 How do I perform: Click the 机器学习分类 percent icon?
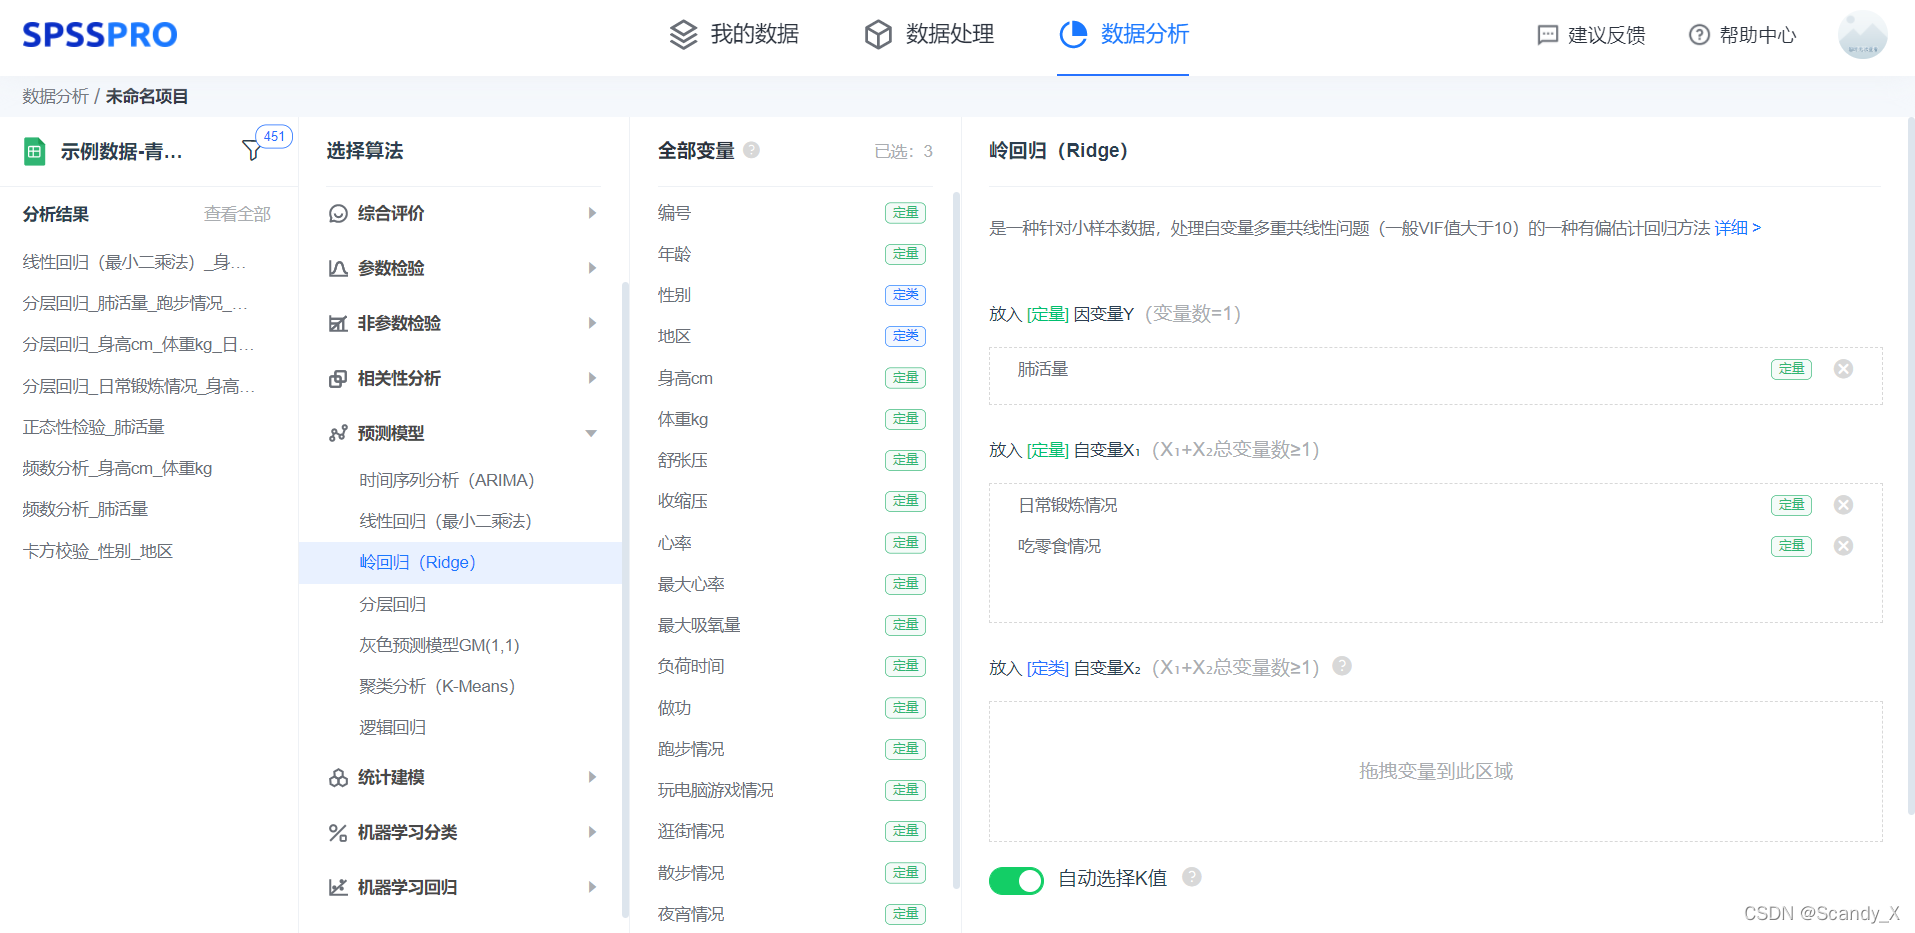pos(338,832)
